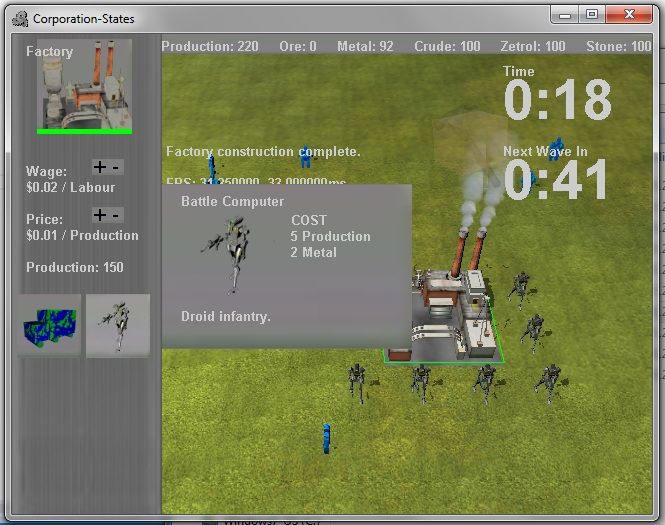Raise Price using the plus button
Screen dimensions: 665x525
click(99, 215)
